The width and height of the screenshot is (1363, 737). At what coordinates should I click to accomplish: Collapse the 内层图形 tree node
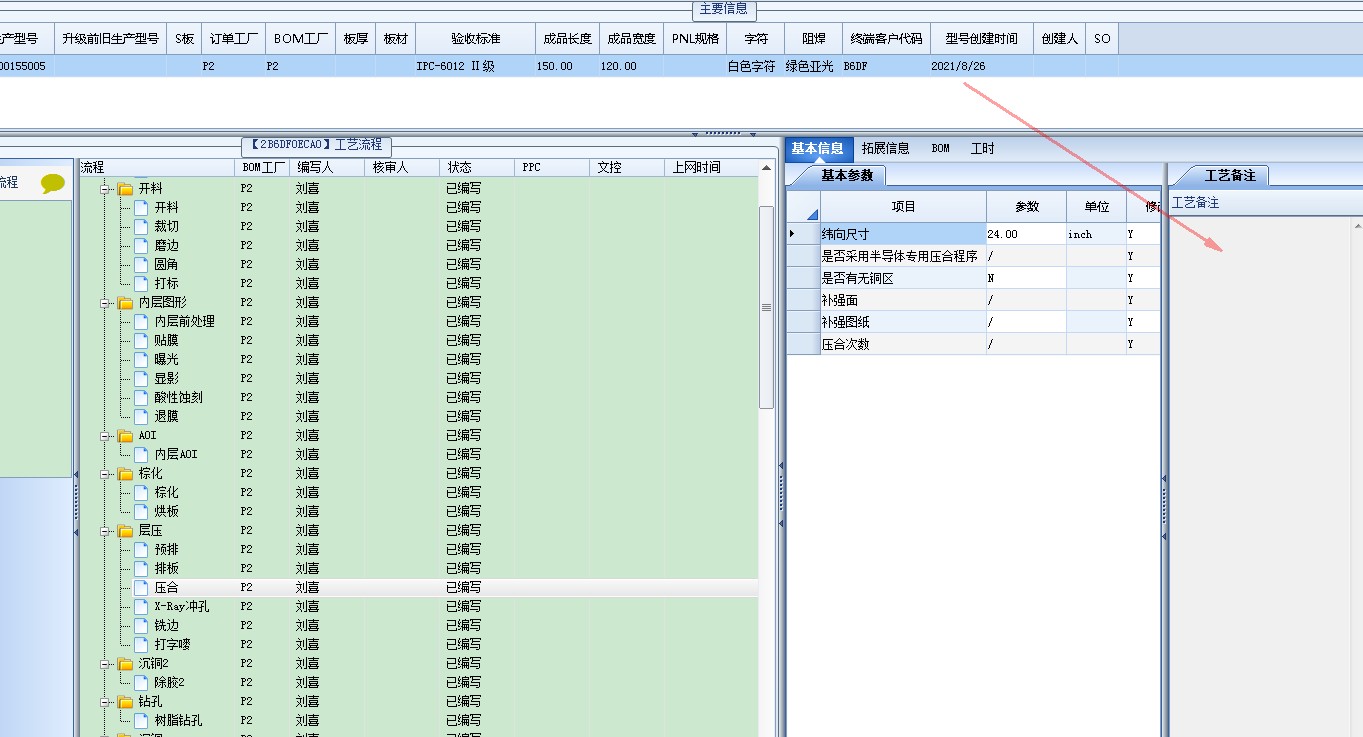point(105,302)
